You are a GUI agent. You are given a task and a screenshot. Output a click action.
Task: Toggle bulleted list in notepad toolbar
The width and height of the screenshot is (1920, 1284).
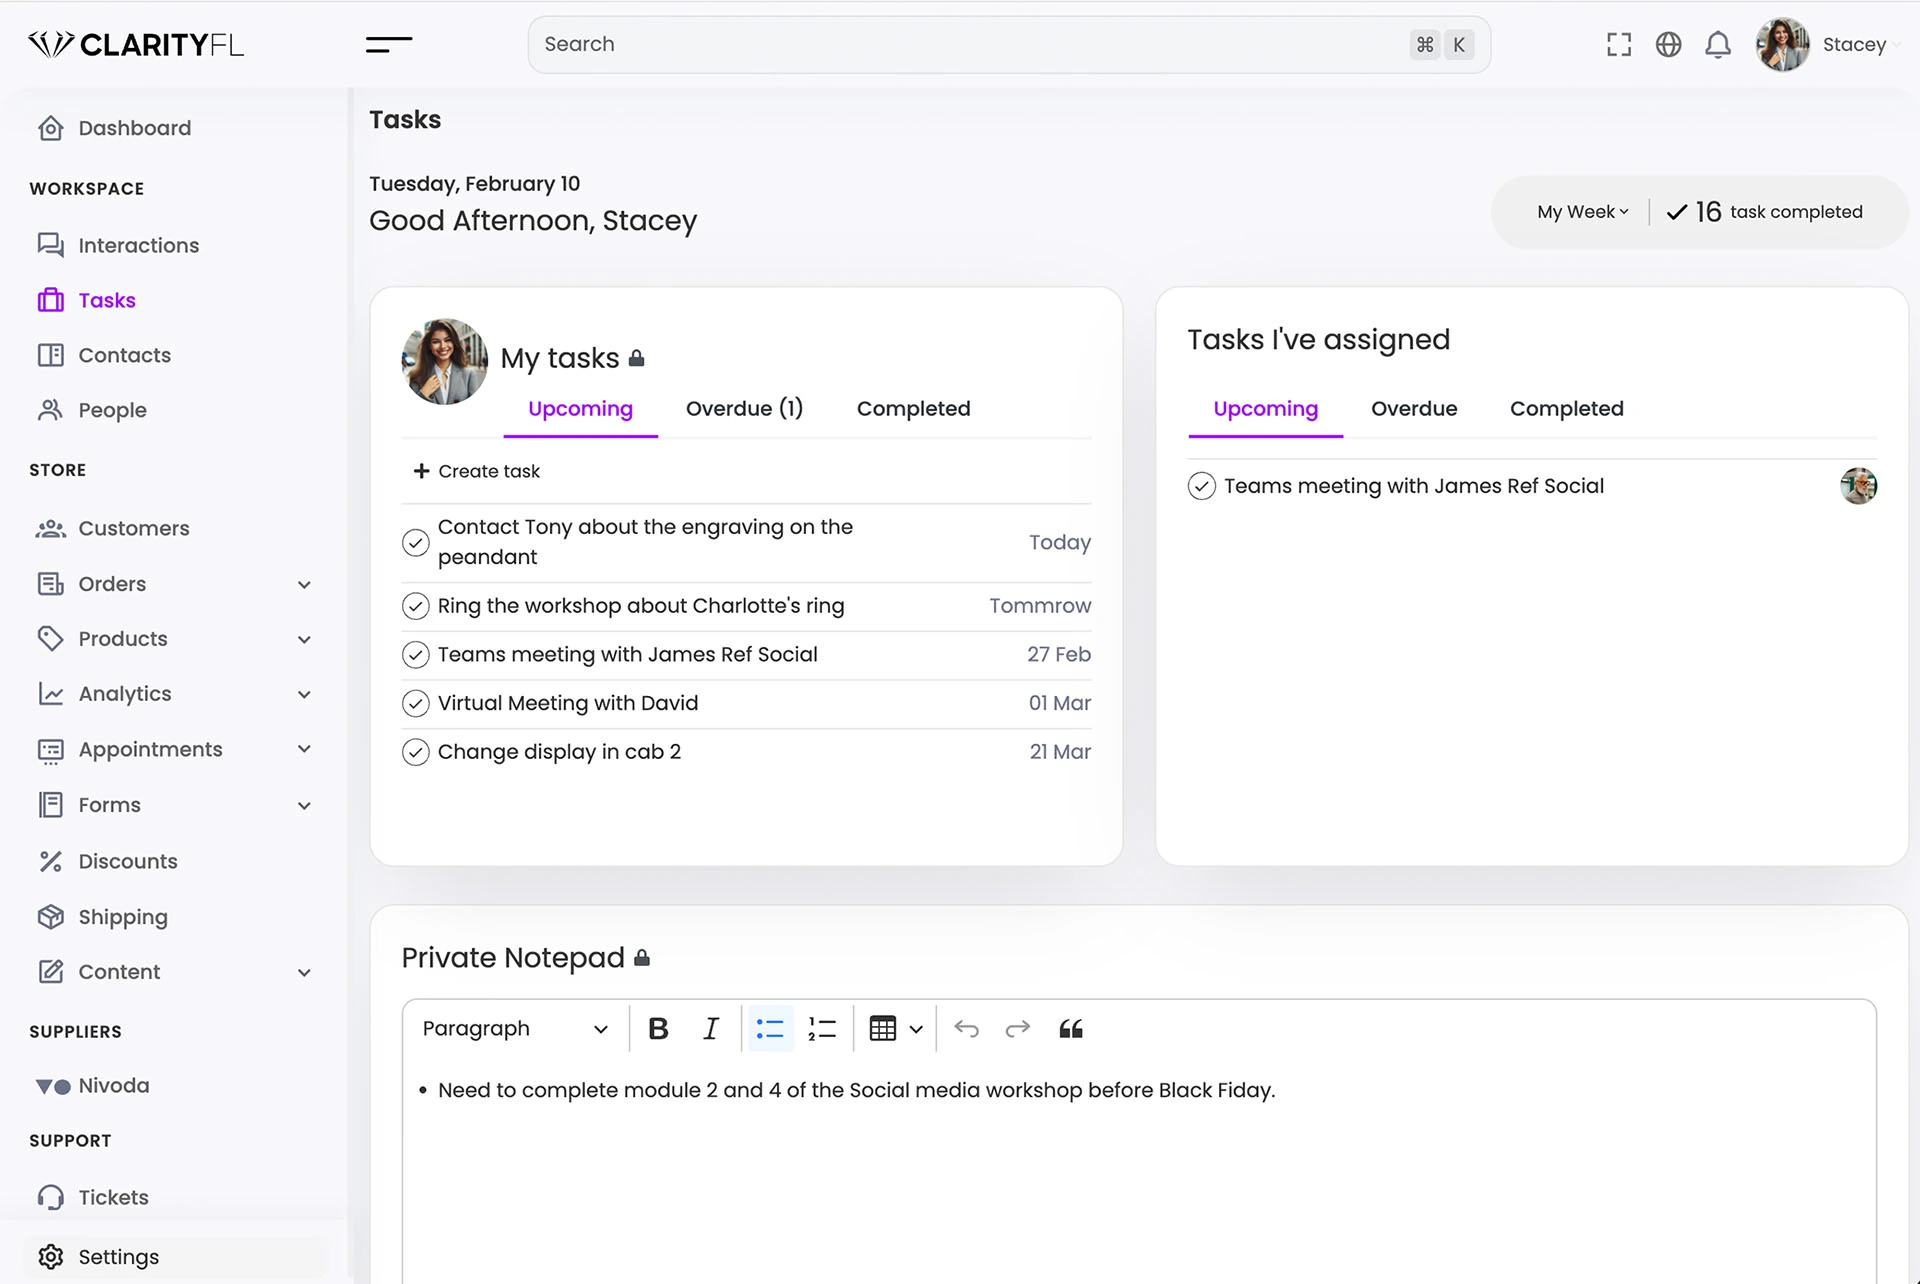tap(770, 1029)
